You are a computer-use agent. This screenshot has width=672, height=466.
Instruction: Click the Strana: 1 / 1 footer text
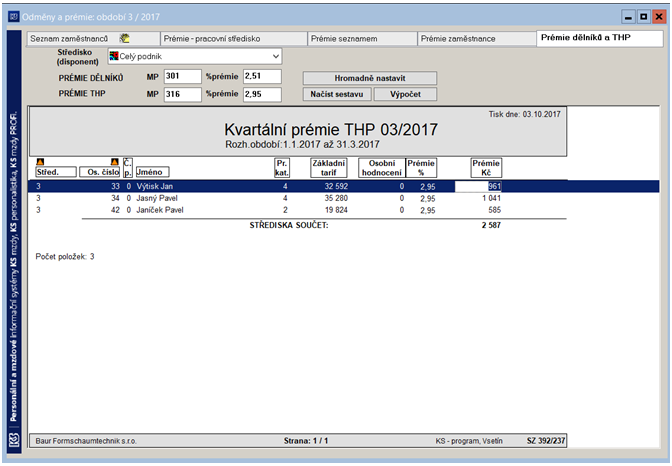(306, 441)
